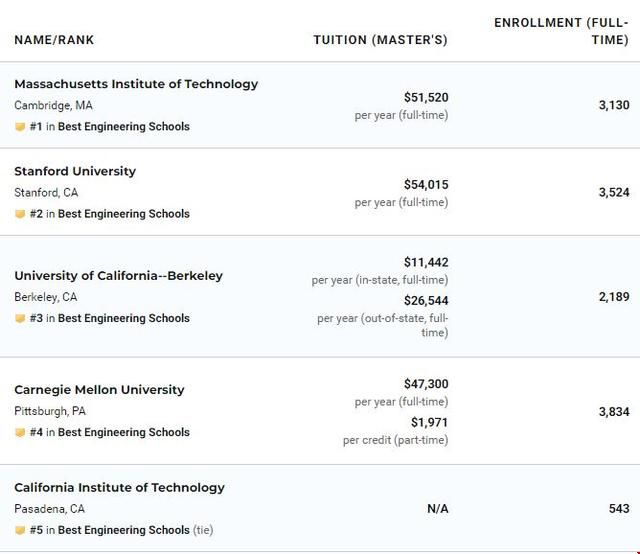Sort by the NAME/RANK column header
Viewport: 640px width, 554px height.
[54, 40]
